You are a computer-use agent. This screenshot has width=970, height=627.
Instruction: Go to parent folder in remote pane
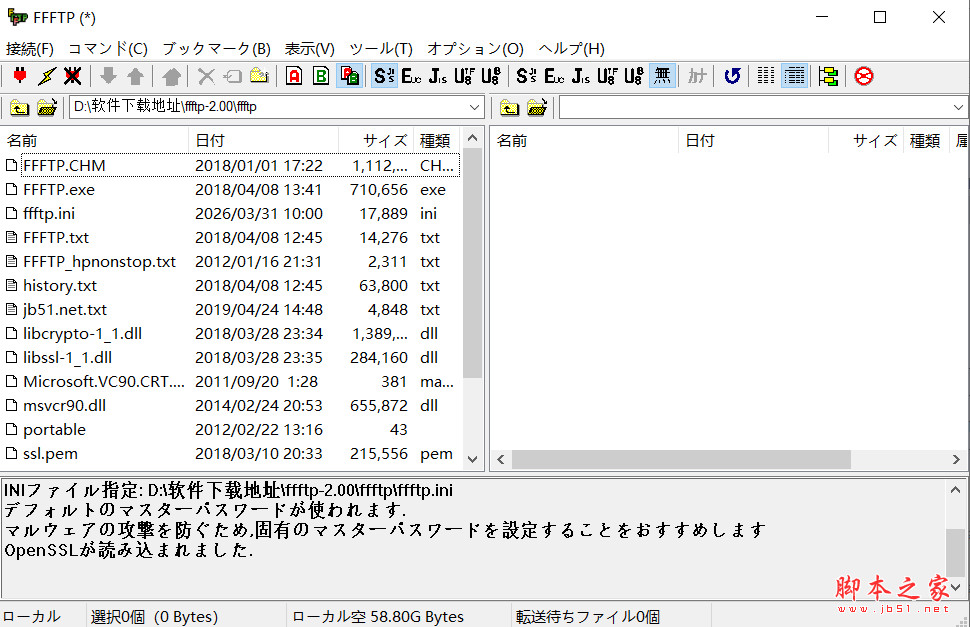tap(509, 108)
